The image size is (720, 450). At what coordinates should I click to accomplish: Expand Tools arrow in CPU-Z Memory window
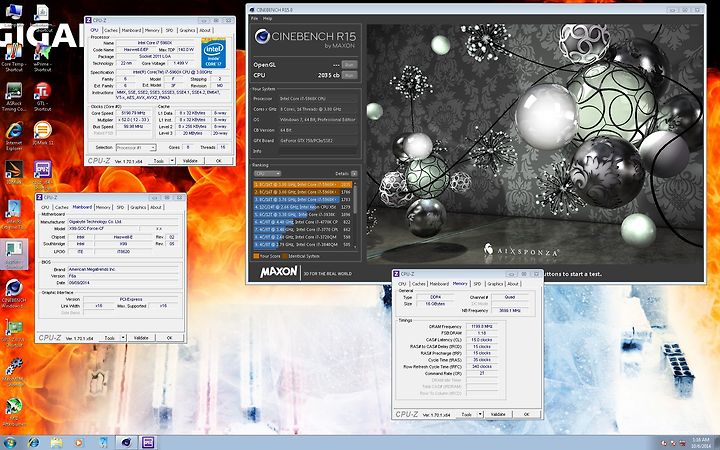click(x=480, y=414)
